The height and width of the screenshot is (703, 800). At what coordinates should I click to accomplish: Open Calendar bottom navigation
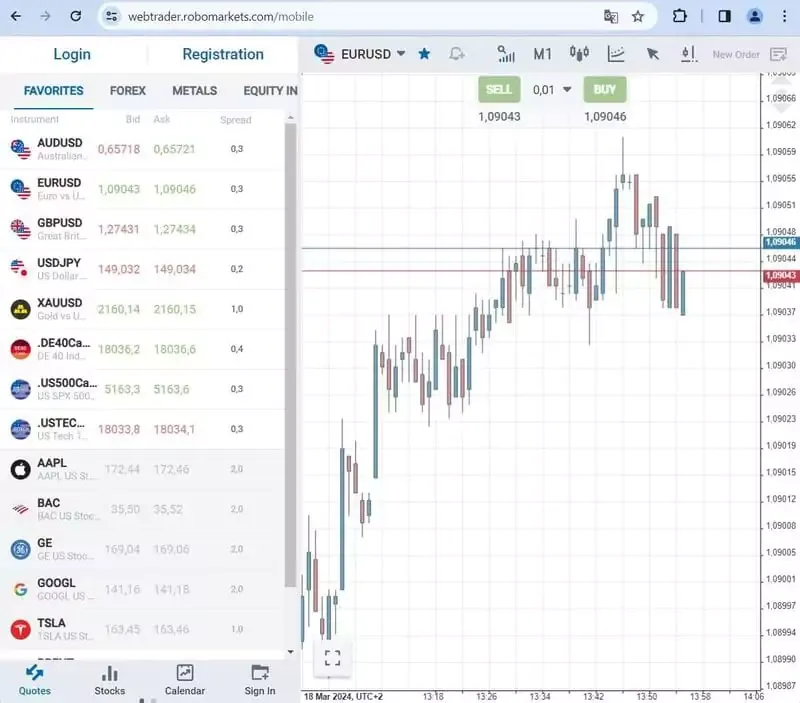185,680
